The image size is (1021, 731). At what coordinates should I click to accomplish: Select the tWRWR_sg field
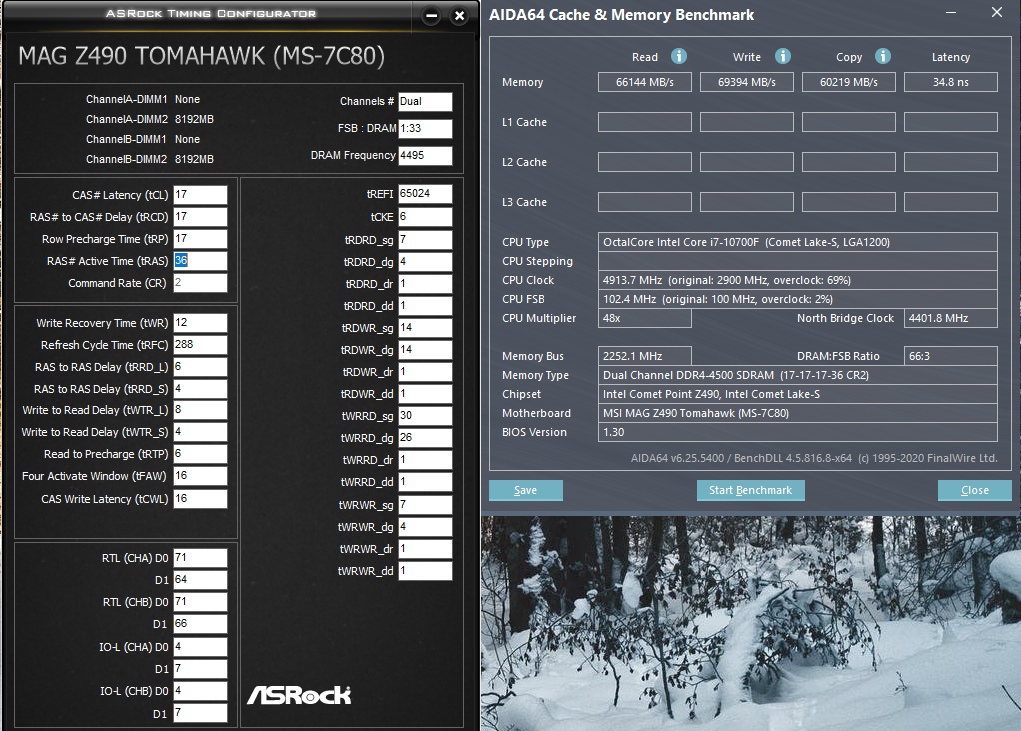pos(425,505)
